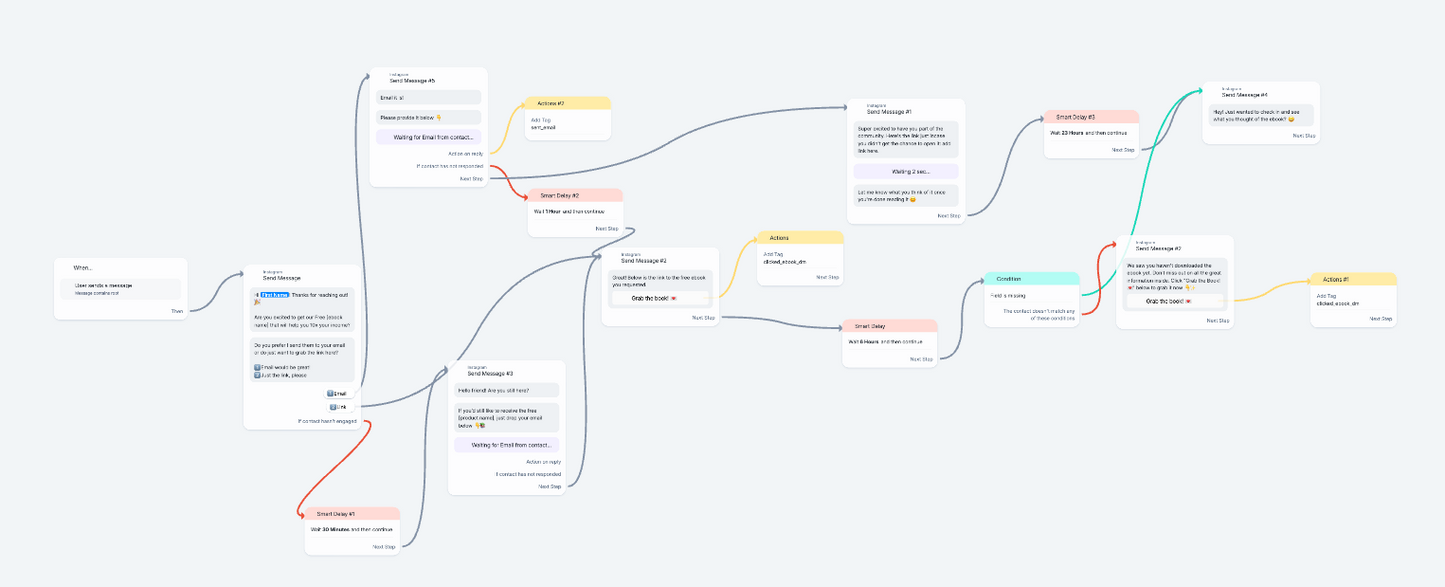Viewport: 1445px width, 587px height.
Task: Click 'The contact doesn't match any of these conditions'
Action: click(x=1038, y=314)
